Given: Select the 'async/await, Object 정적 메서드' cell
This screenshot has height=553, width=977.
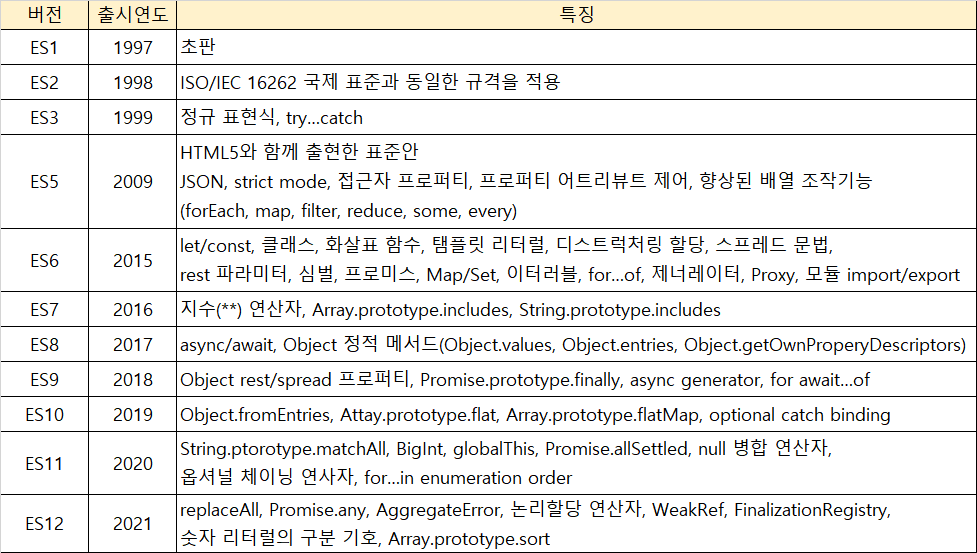Looking at the screenshot, I should (576, 344).
